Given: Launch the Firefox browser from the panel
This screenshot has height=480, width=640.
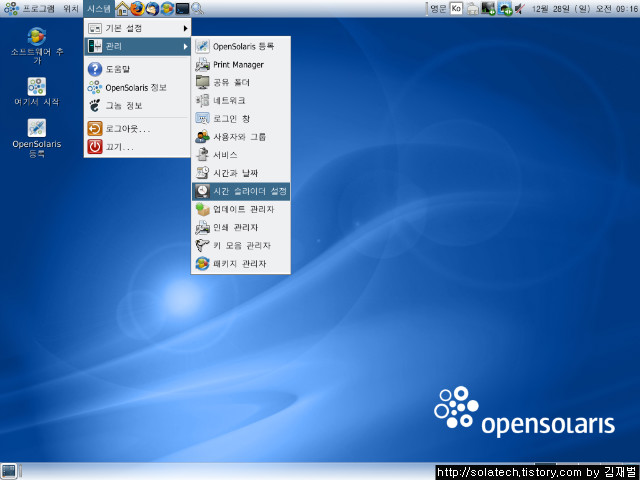Looking at the screenshot, I should [137, 9].
